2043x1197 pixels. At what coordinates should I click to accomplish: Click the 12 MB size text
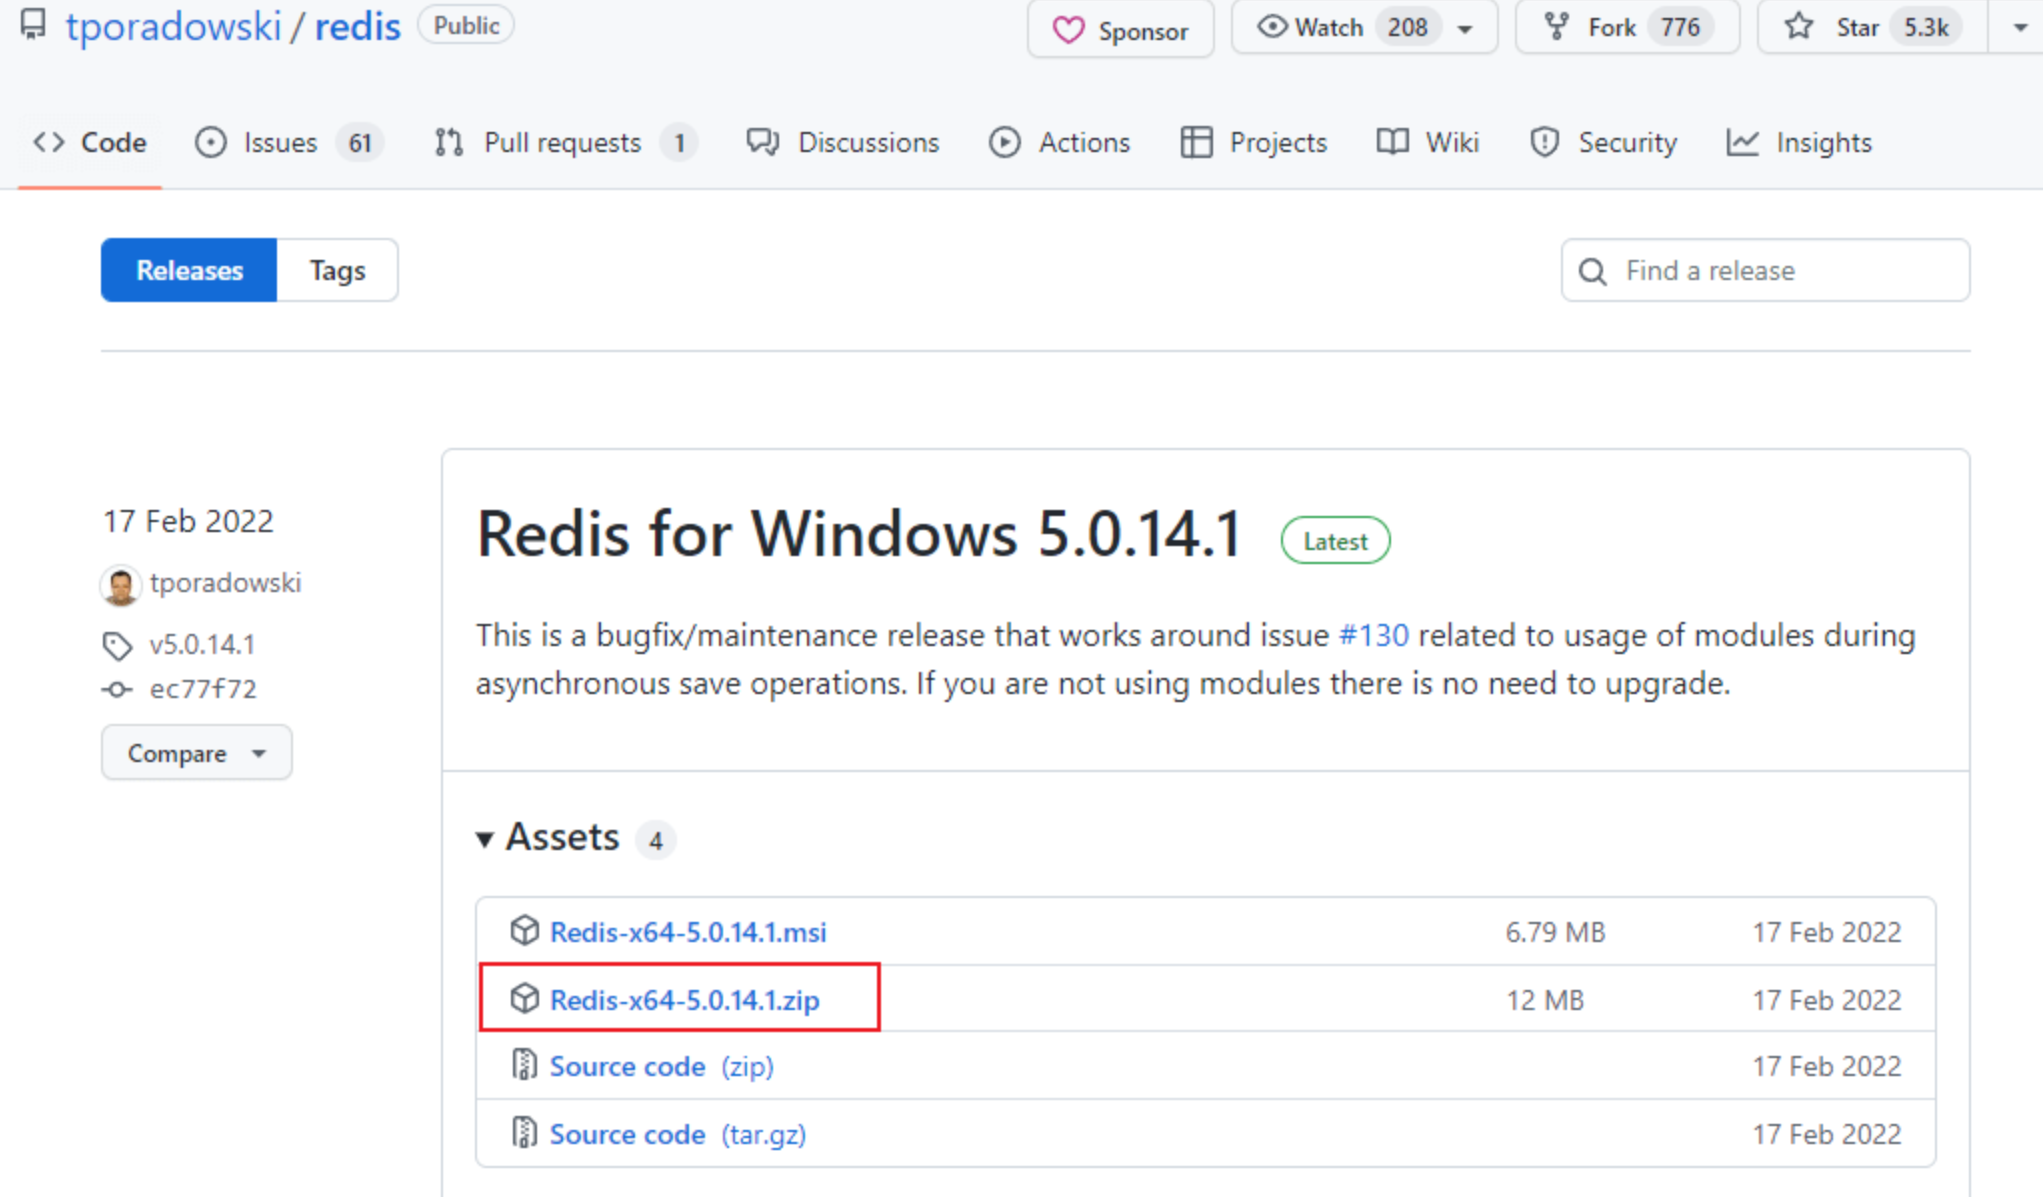1545,1000
